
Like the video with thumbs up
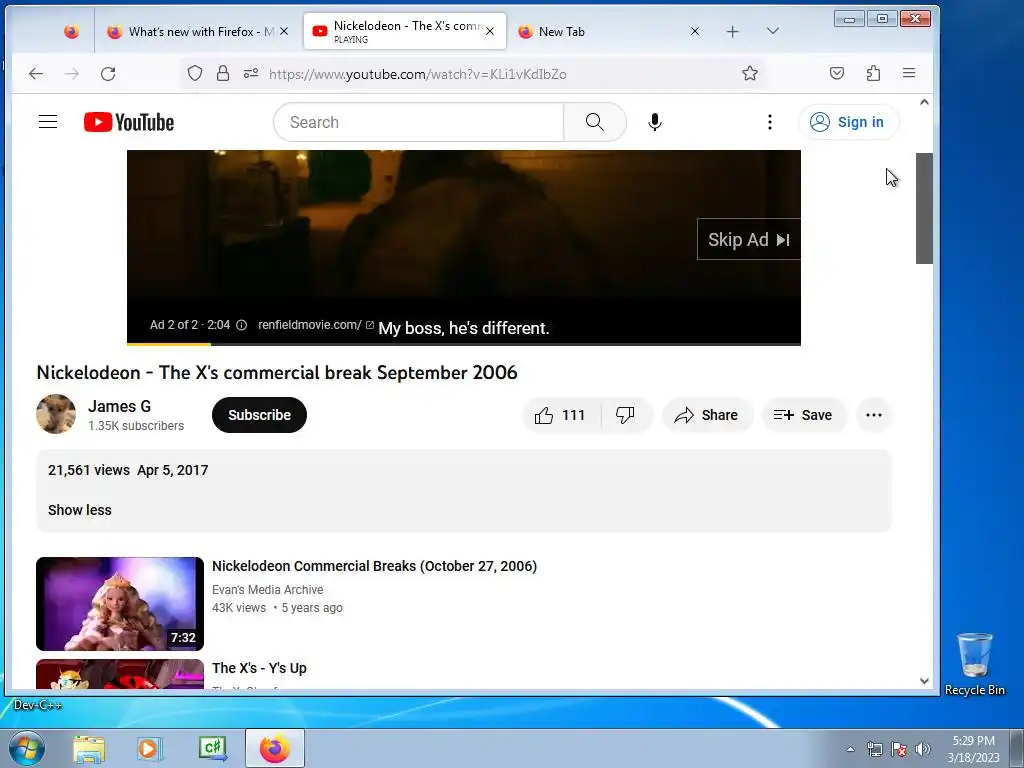click(x=560, y=415)
